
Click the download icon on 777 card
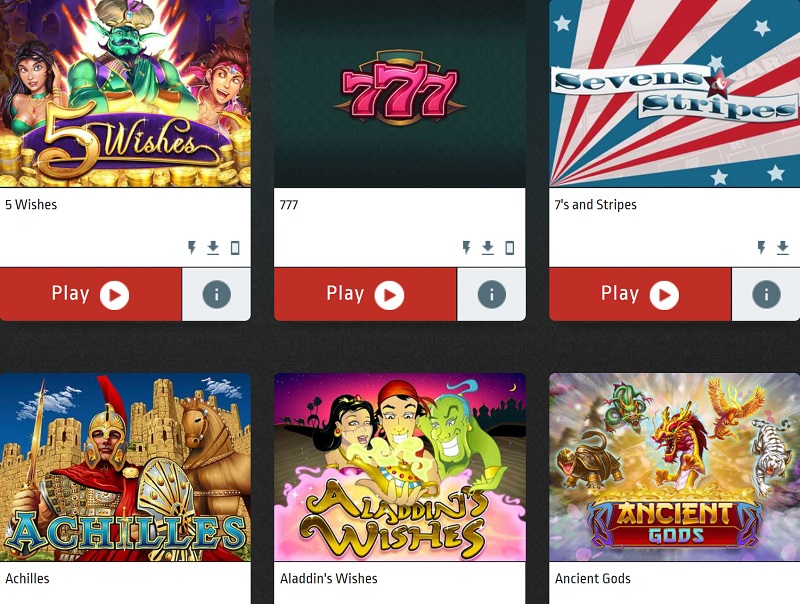[x=488, y=248]
